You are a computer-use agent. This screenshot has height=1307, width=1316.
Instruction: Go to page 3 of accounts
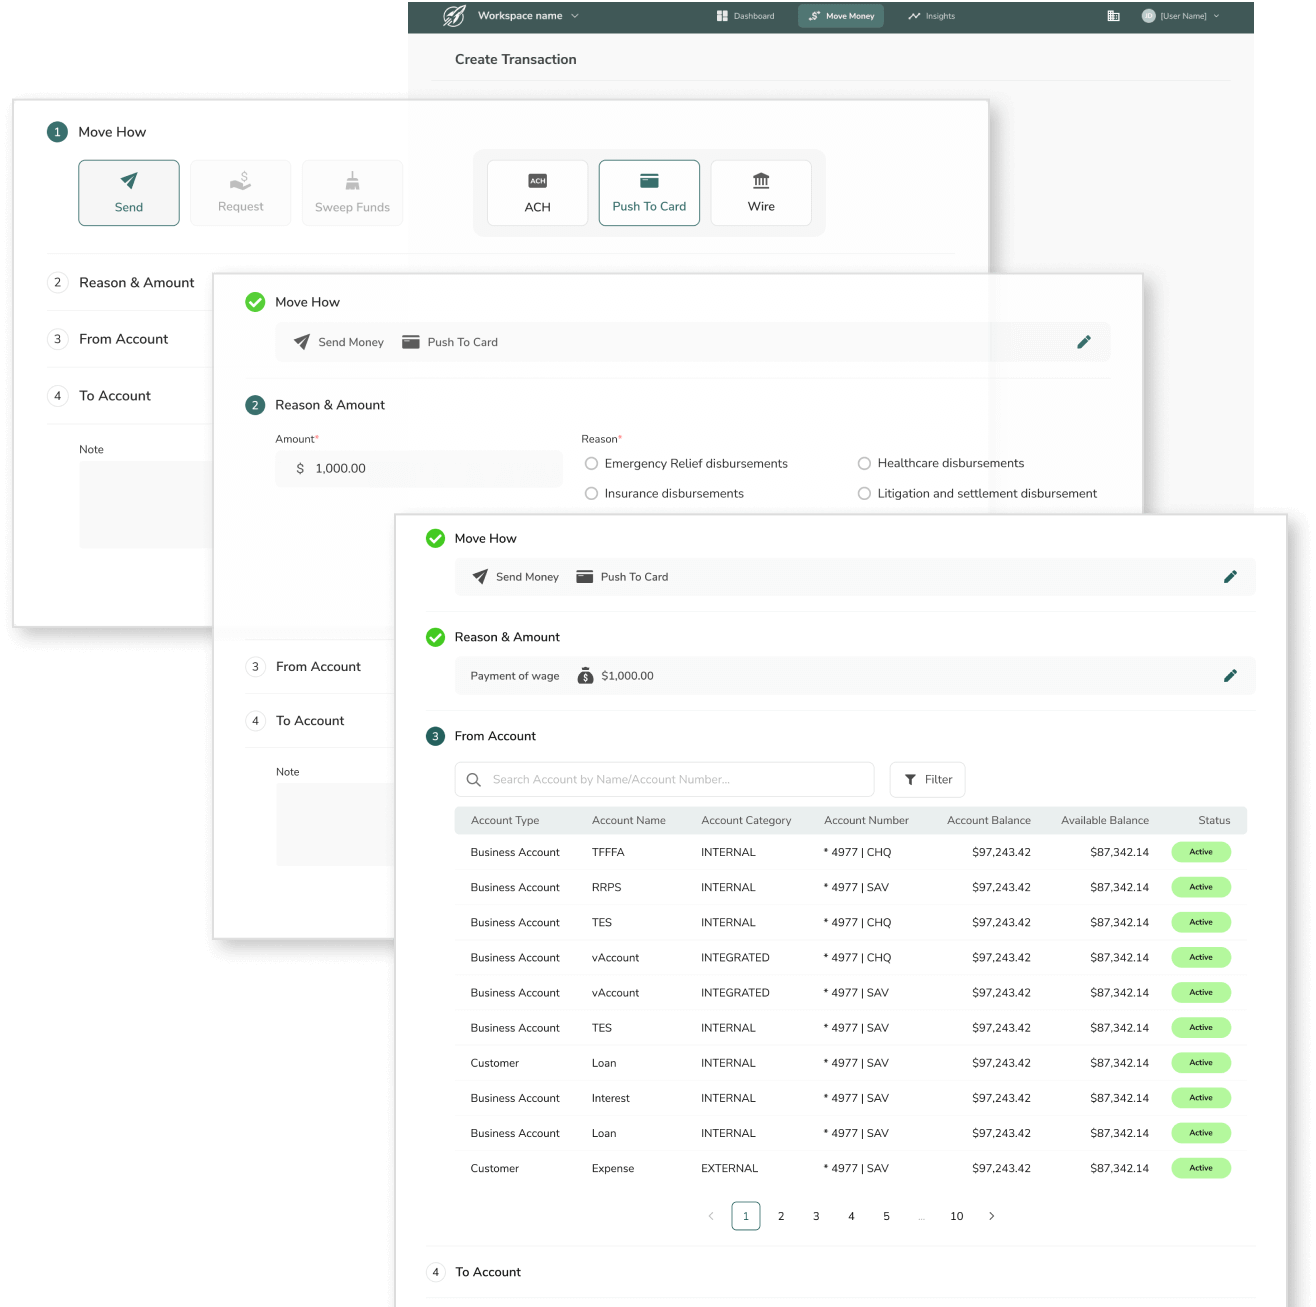816,1216
